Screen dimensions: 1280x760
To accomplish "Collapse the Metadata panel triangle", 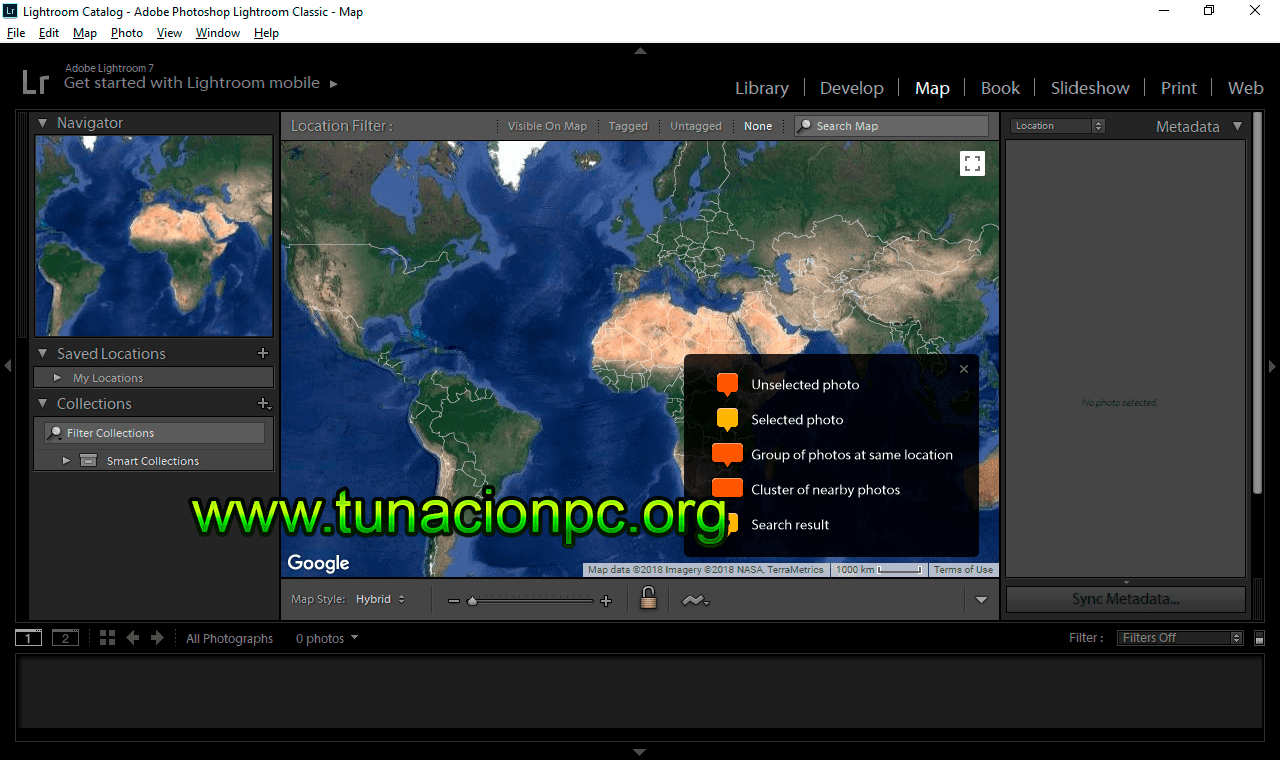I will point(1237,126).
